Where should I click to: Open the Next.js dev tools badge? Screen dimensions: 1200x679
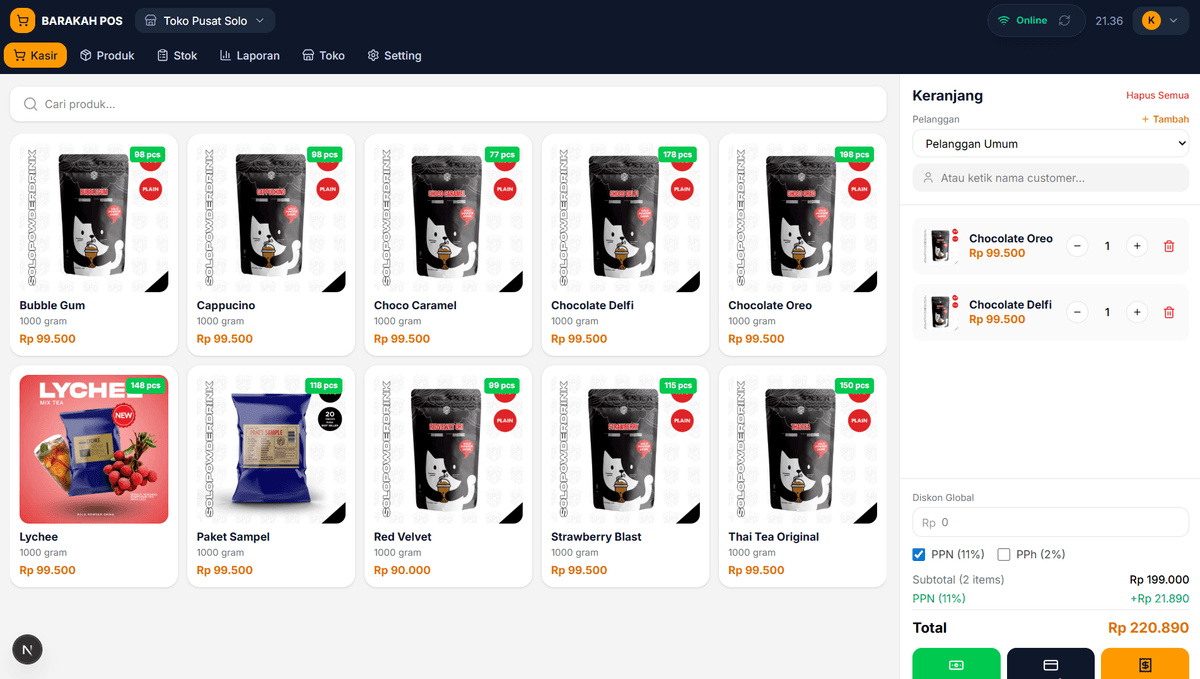point(27,650)
